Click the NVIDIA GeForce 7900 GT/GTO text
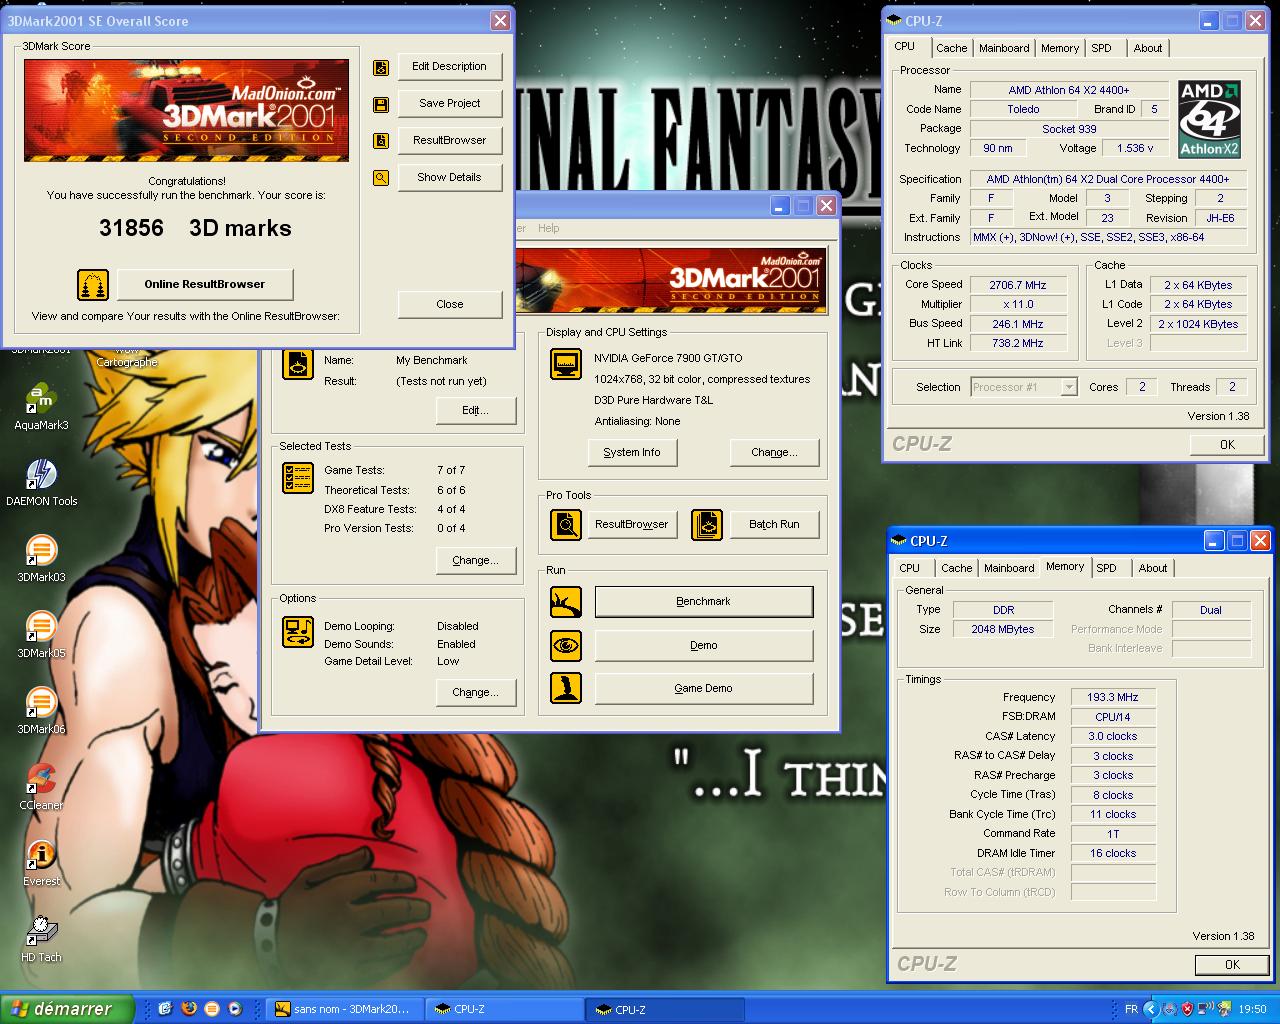 (x=668, y=358)
